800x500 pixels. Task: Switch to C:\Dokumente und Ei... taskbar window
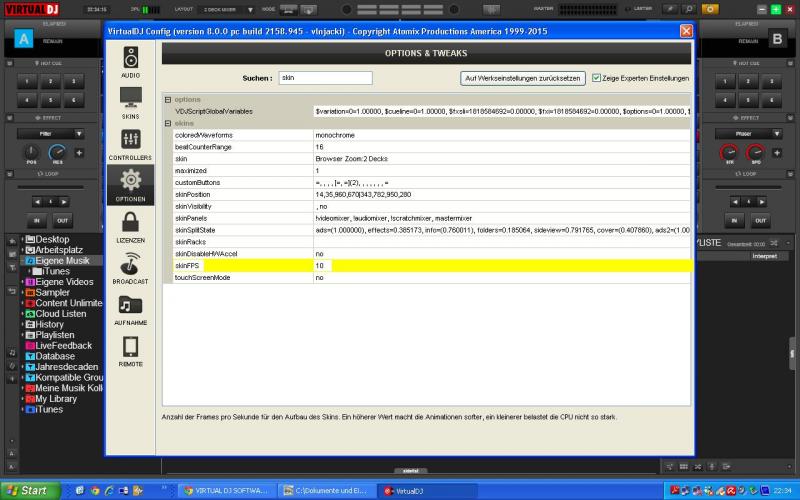327,491
